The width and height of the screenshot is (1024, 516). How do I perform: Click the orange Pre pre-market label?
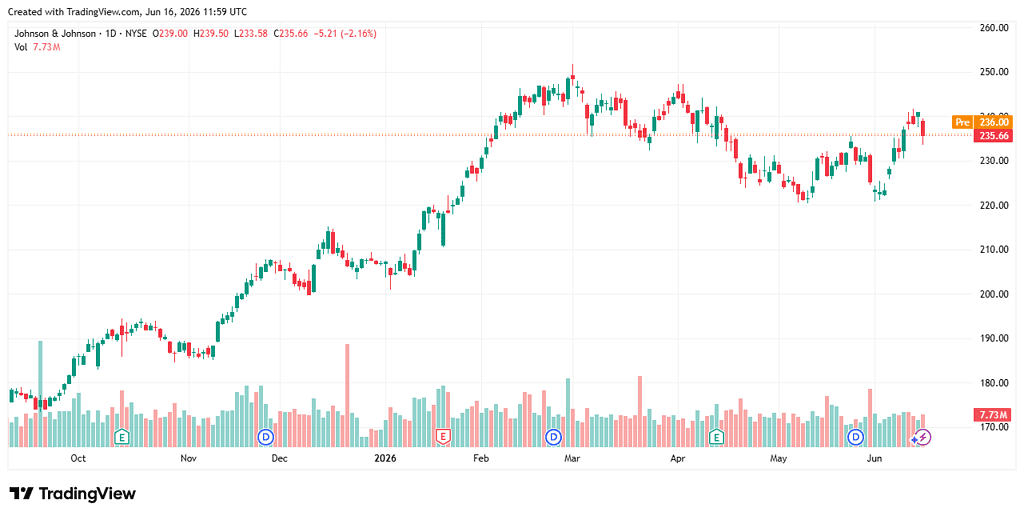(962, 122)
